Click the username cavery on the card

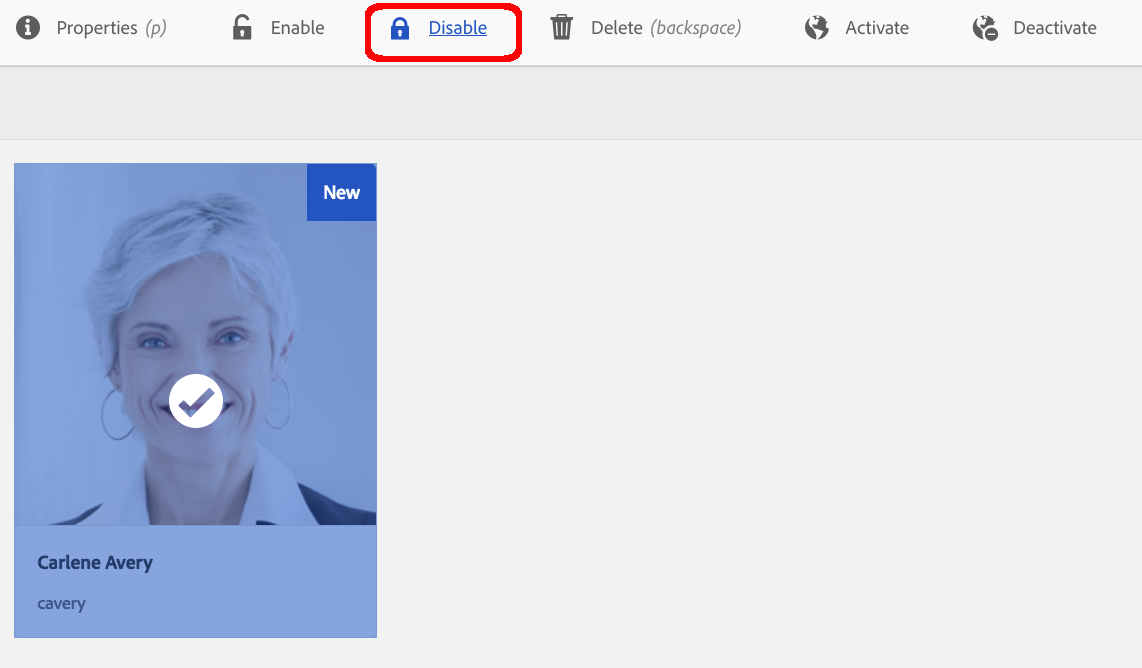coord(60,603)
